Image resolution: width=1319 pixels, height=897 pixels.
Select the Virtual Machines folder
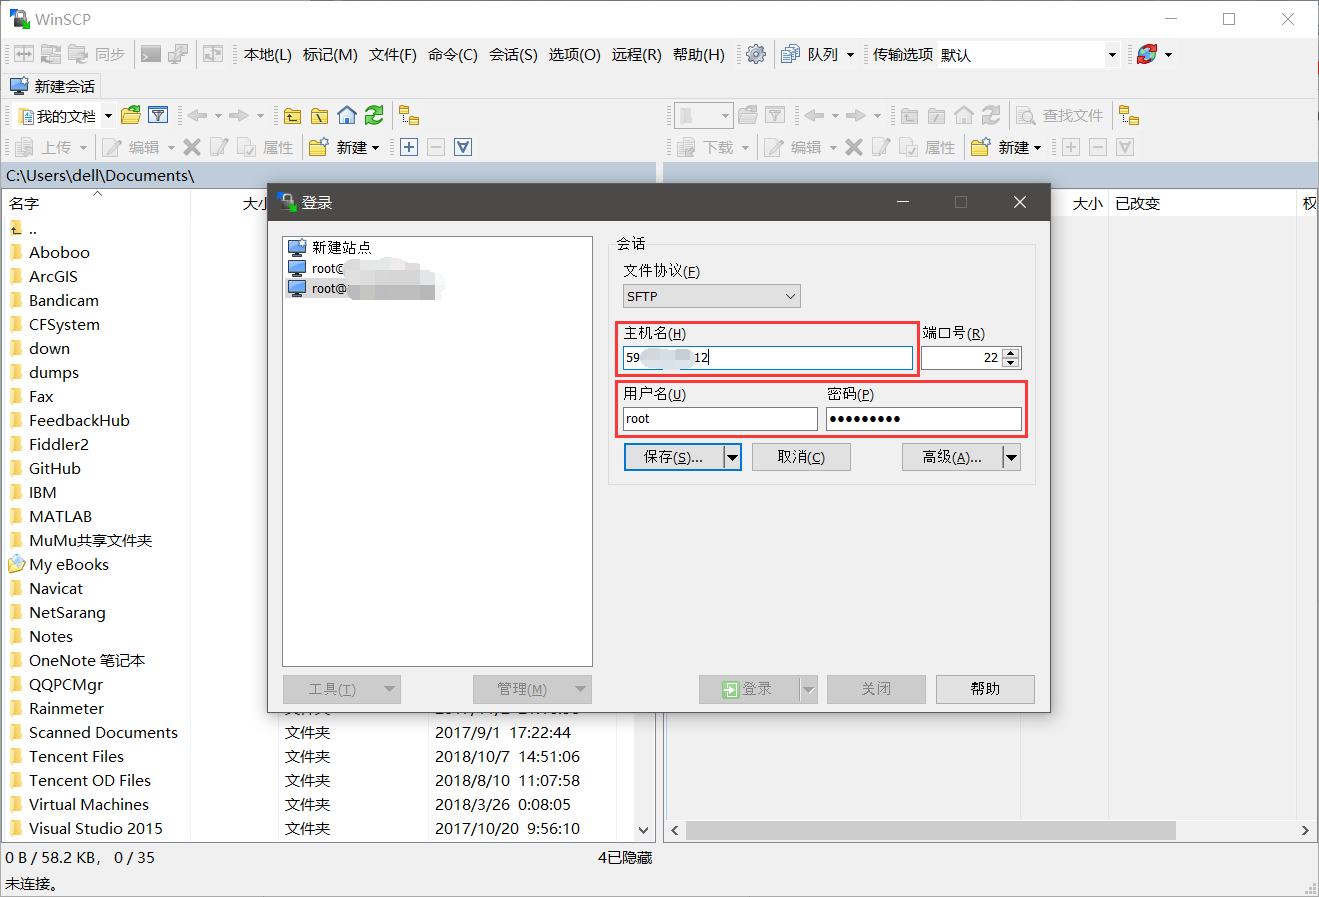point(88,804)
